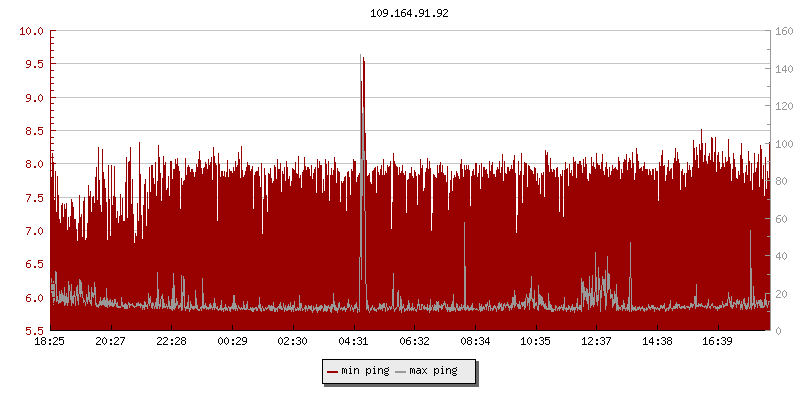Click the 00:29 time axis label

tap(232, 342)
